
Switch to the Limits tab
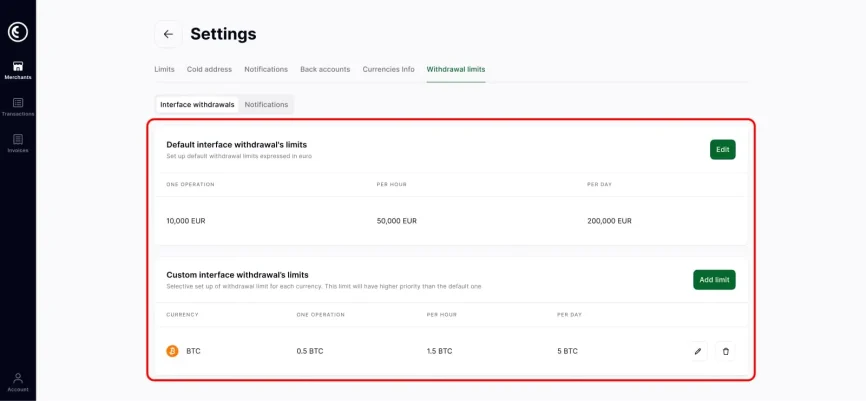pyautogui.click(x=165, y=70)
